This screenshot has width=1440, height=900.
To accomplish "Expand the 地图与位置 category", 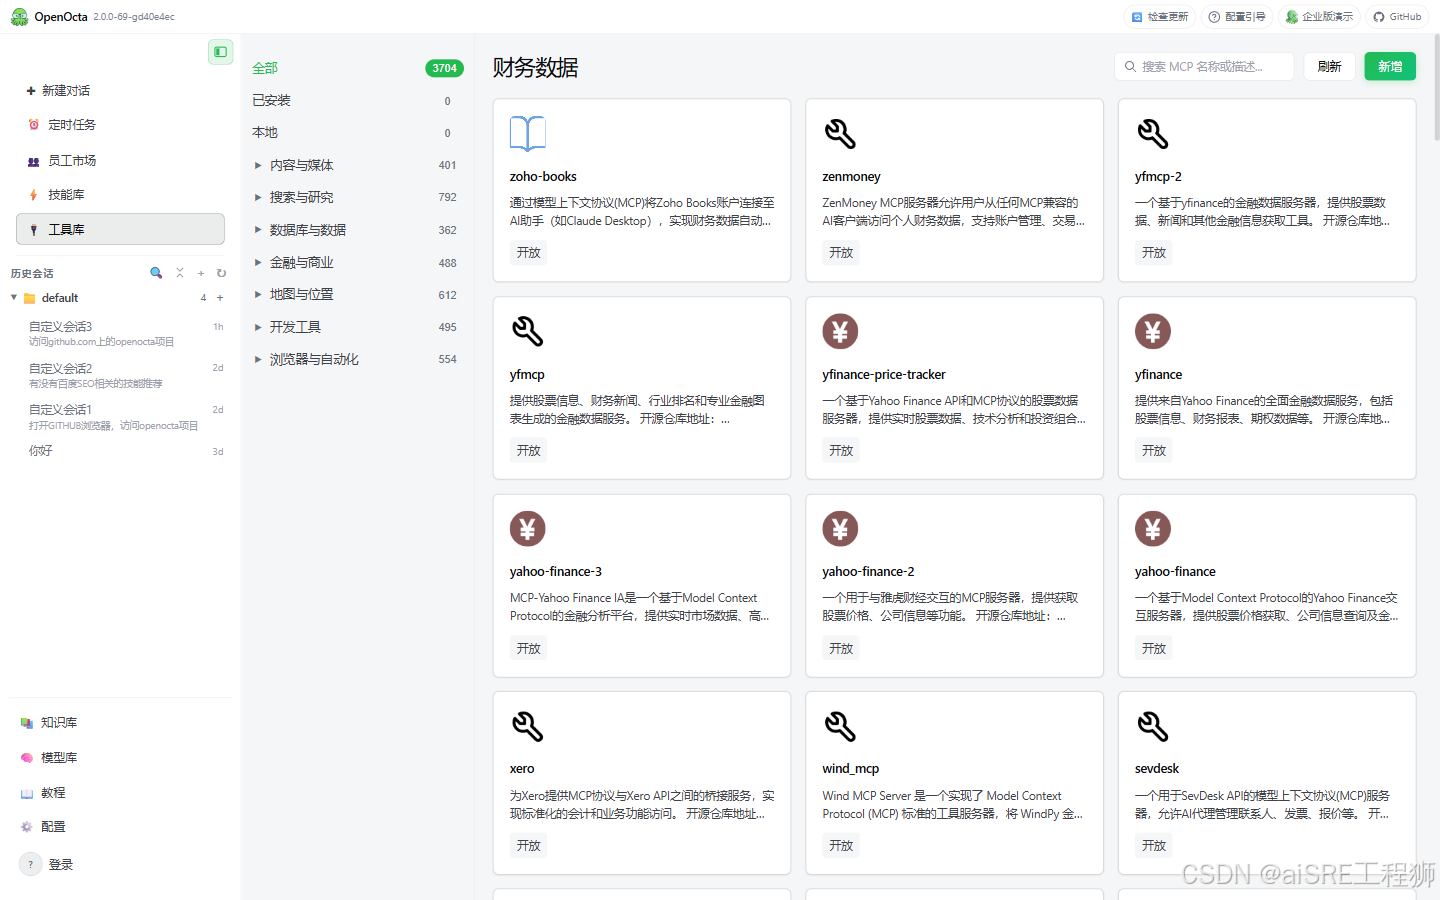I will point(258,295).
